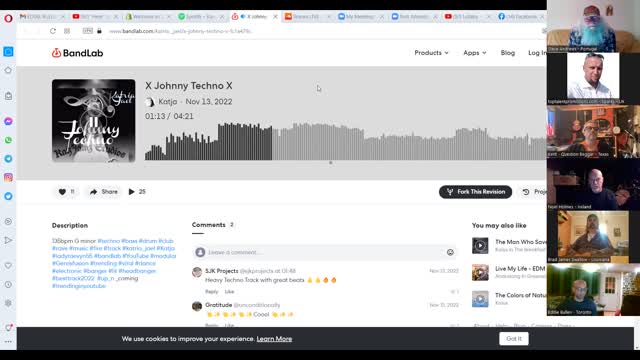
Task: Share this track
Action: (104, 192)
